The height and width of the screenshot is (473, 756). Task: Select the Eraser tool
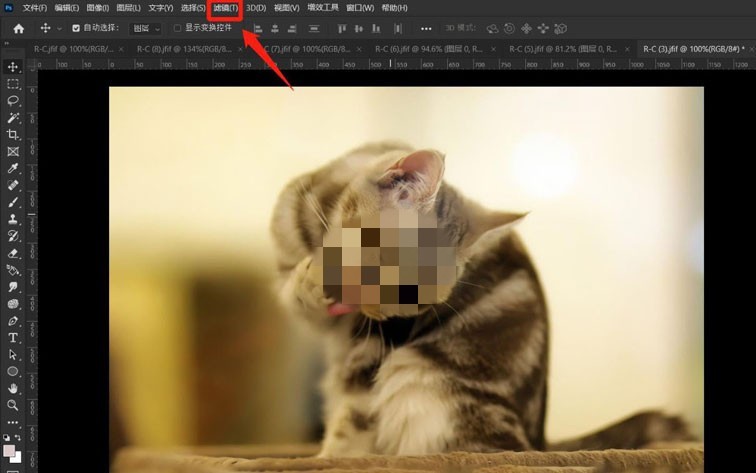pyautogui.click(x=13, y=253)
